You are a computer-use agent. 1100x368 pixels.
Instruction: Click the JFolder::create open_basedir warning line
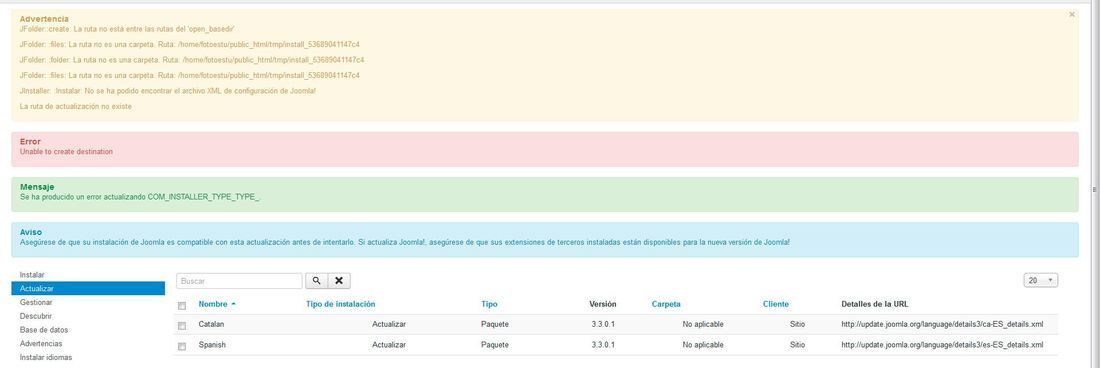(127, 29)
